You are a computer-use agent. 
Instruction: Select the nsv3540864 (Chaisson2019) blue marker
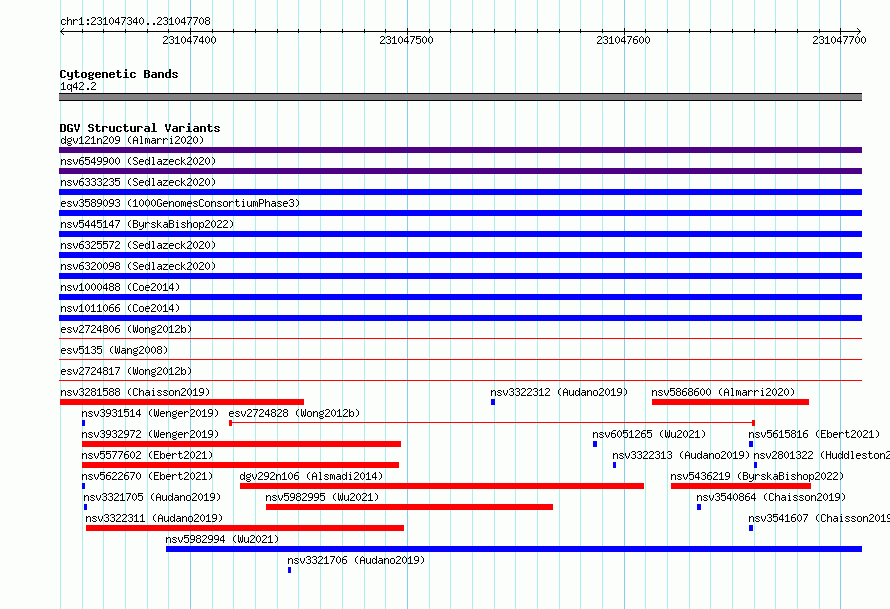[699, 507]
